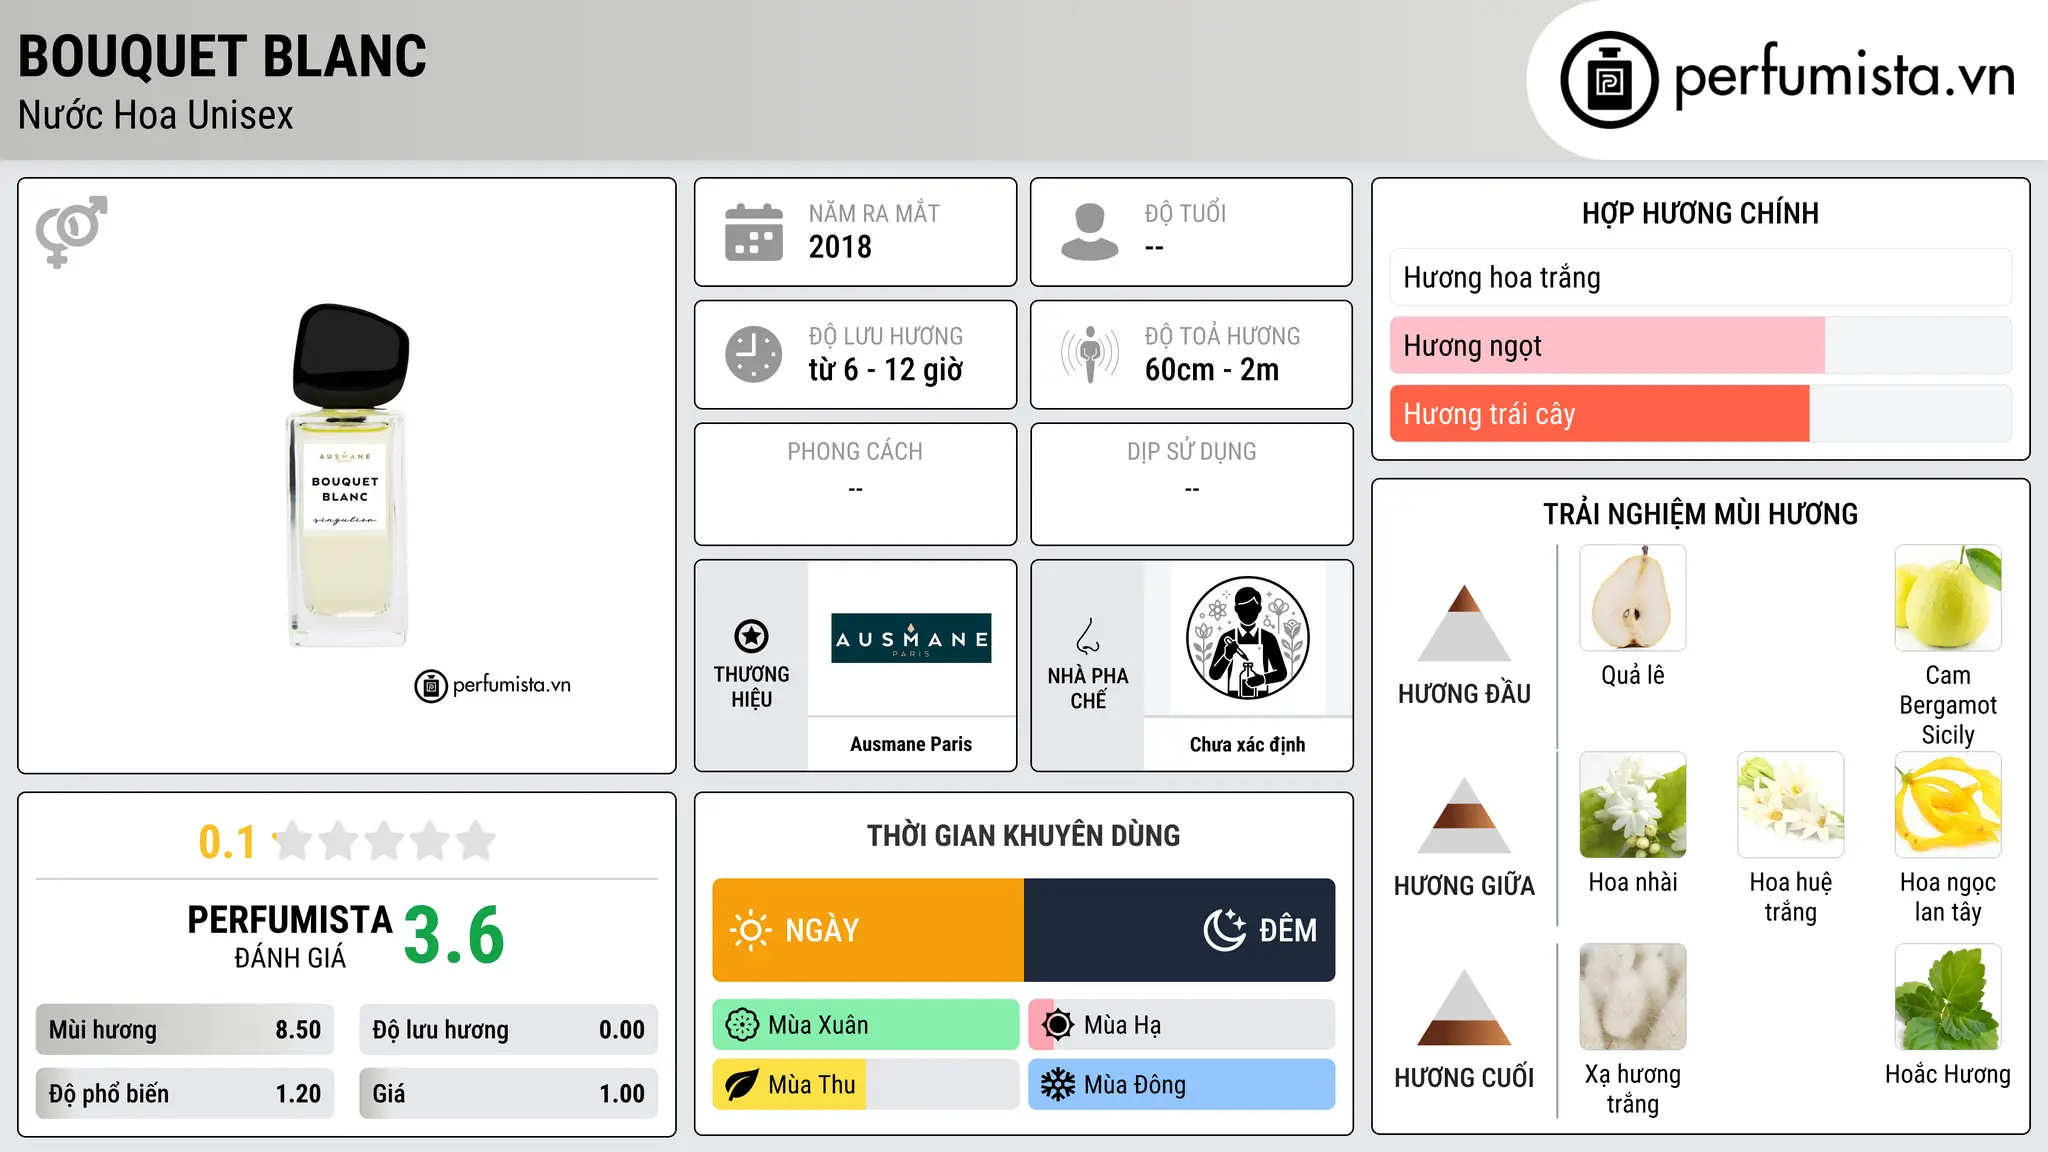Click the Dịp sử dụng occasion card
2048x1152 pixels.
click(1191, 484)
